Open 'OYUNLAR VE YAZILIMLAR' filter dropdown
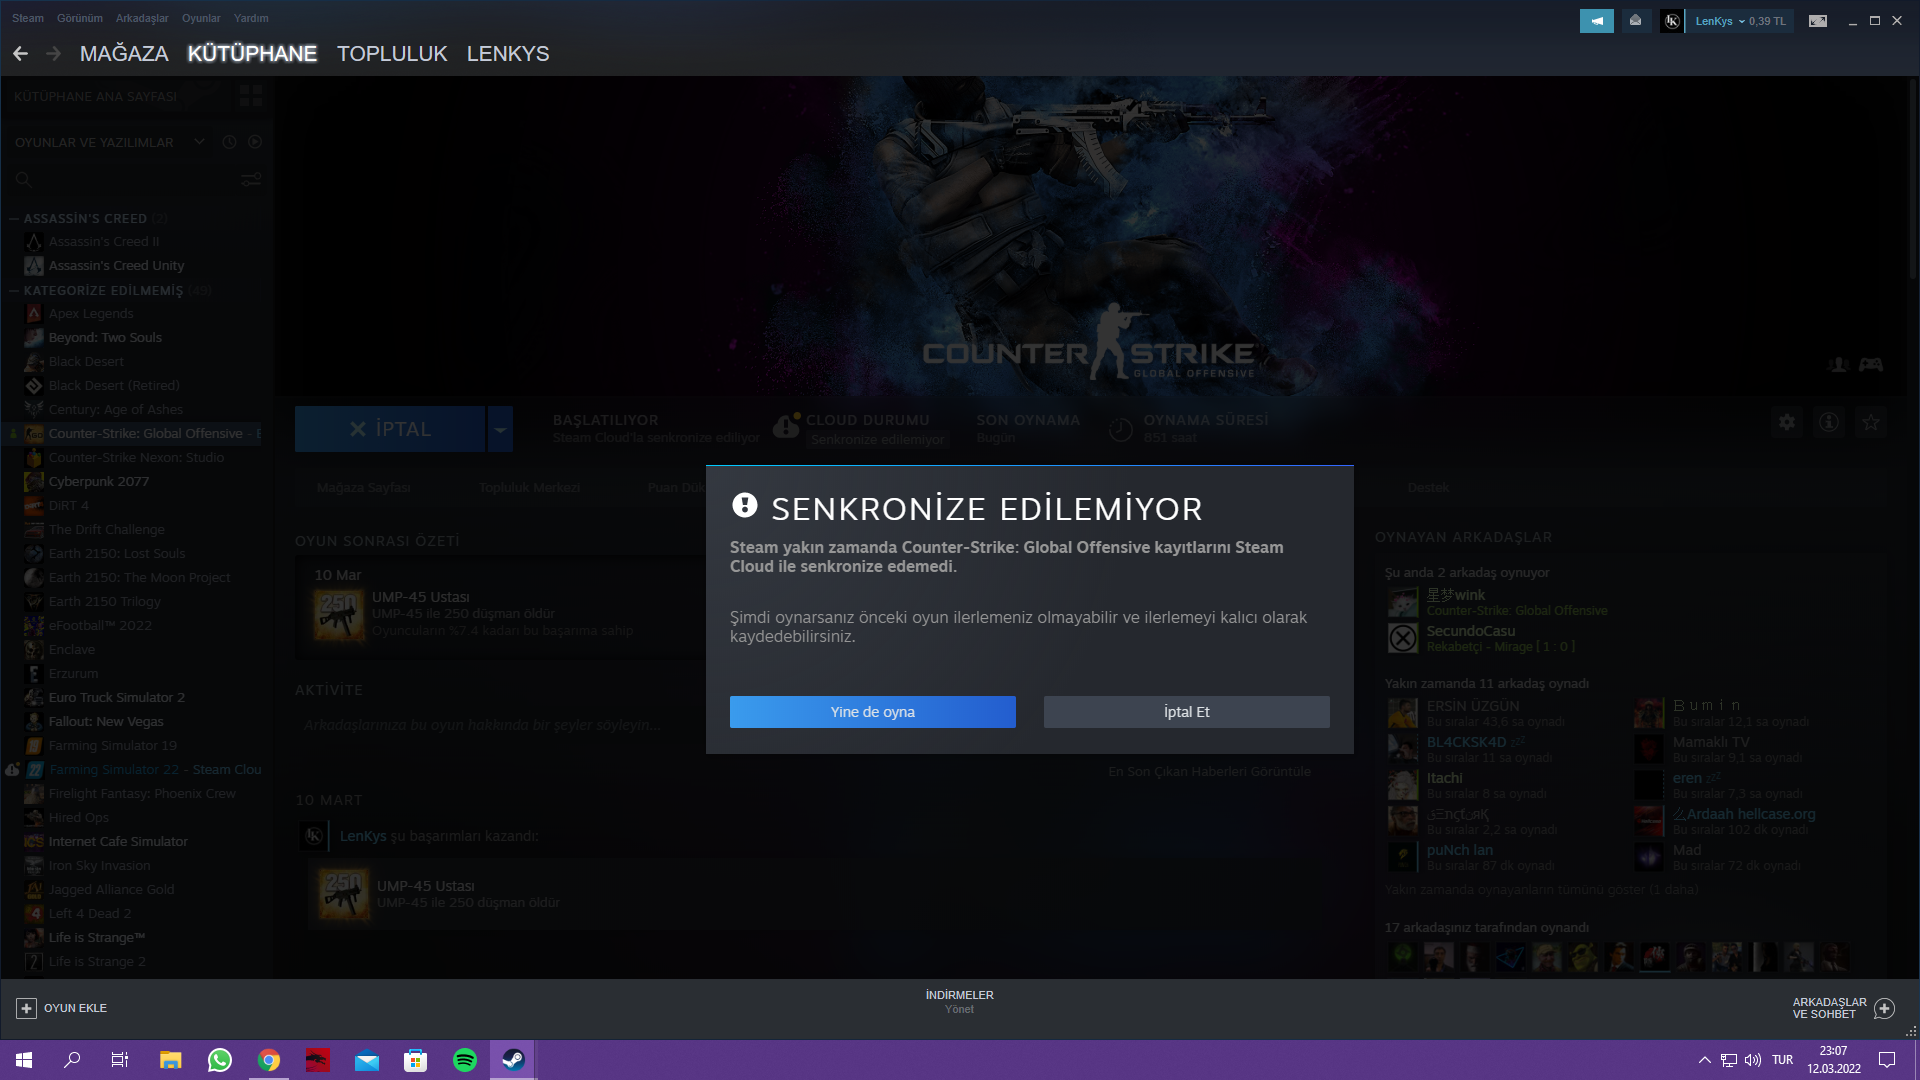 point(109,142)
